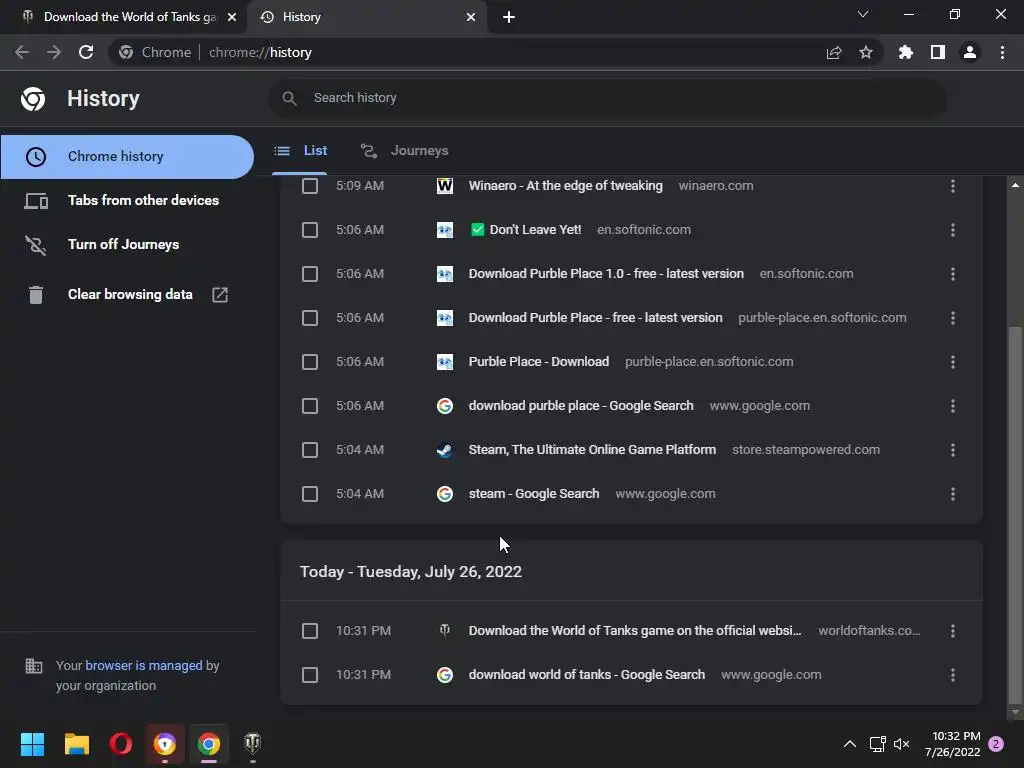
Task: Open actions menu for World of Tanks website entry
Action: point(953,631)
